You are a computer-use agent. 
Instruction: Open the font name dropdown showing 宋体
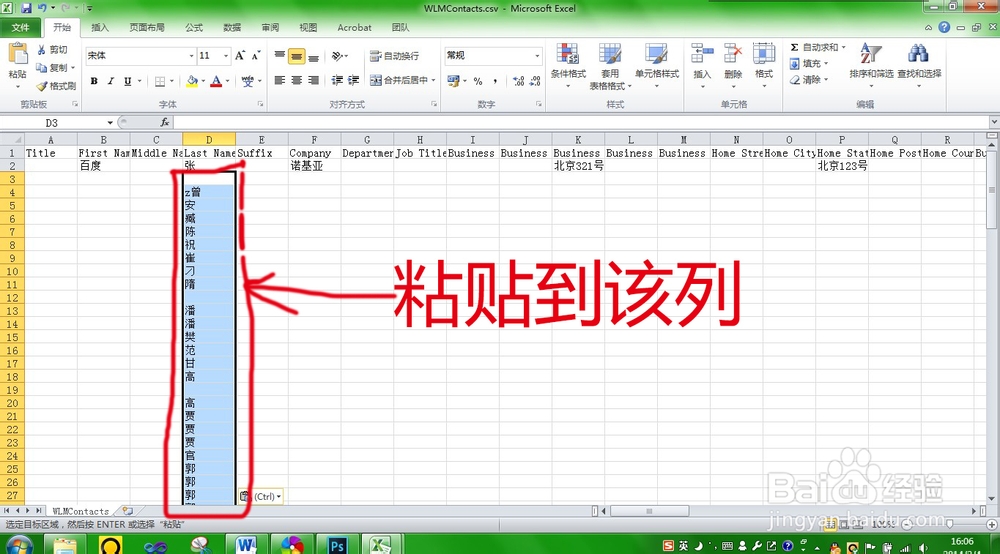191,56
